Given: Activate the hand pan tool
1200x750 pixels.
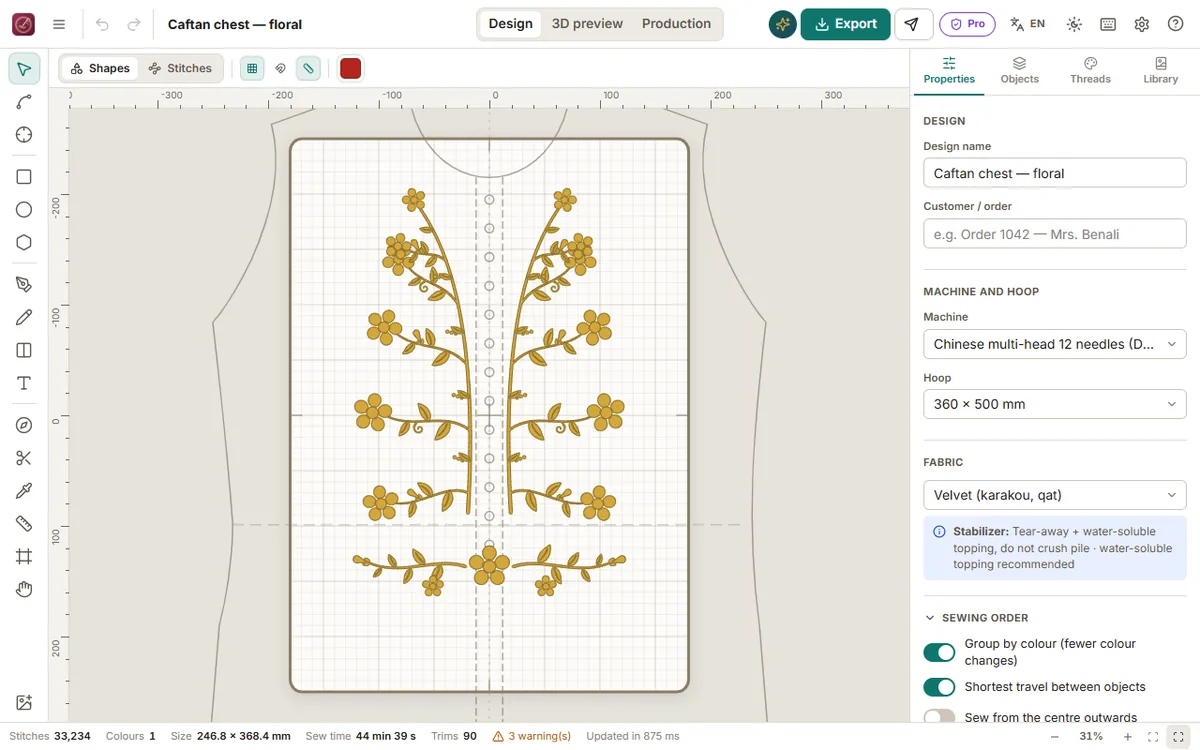Looking at the screenshot, I should pos(24,589).
